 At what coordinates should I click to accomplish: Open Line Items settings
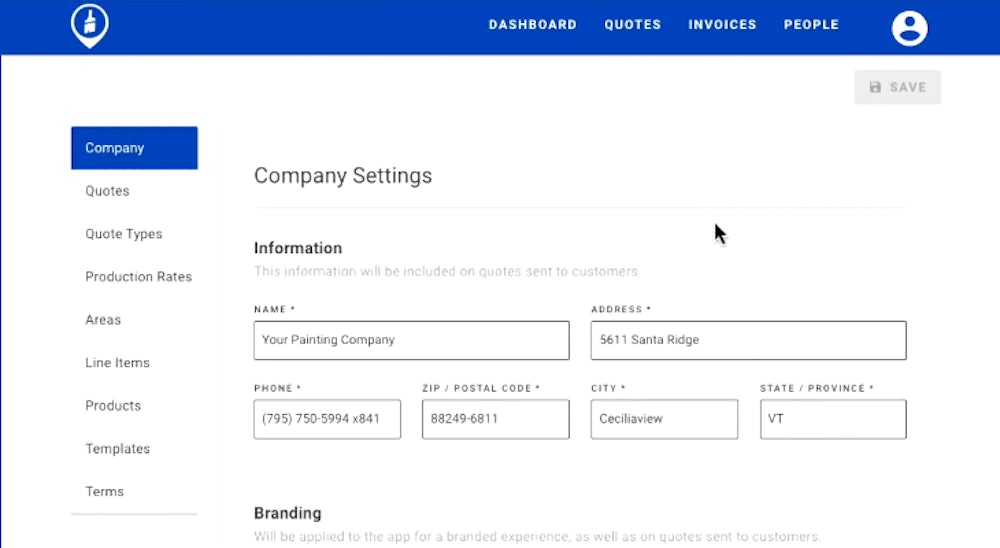pyautogui.click(x=117, y=363)
